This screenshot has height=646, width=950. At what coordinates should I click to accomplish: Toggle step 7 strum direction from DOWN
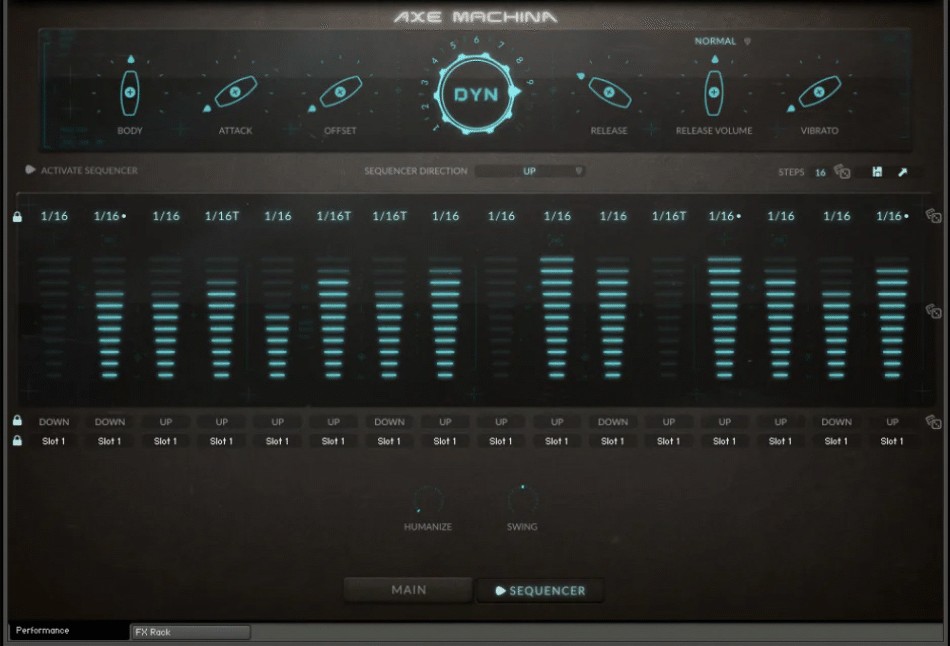pos(389,422)
